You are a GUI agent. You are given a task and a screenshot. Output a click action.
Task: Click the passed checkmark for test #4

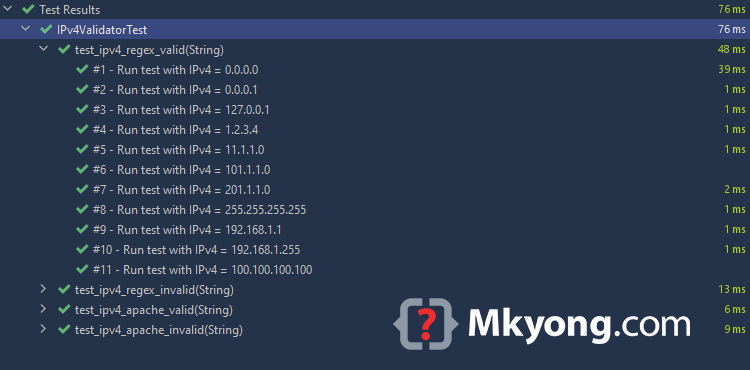(82, 129)
